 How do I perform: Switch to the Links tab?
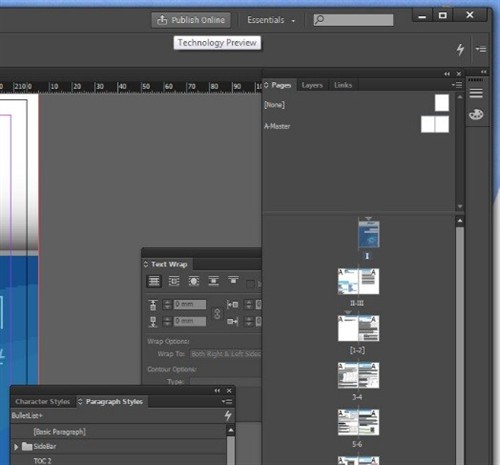coord(343,85)
